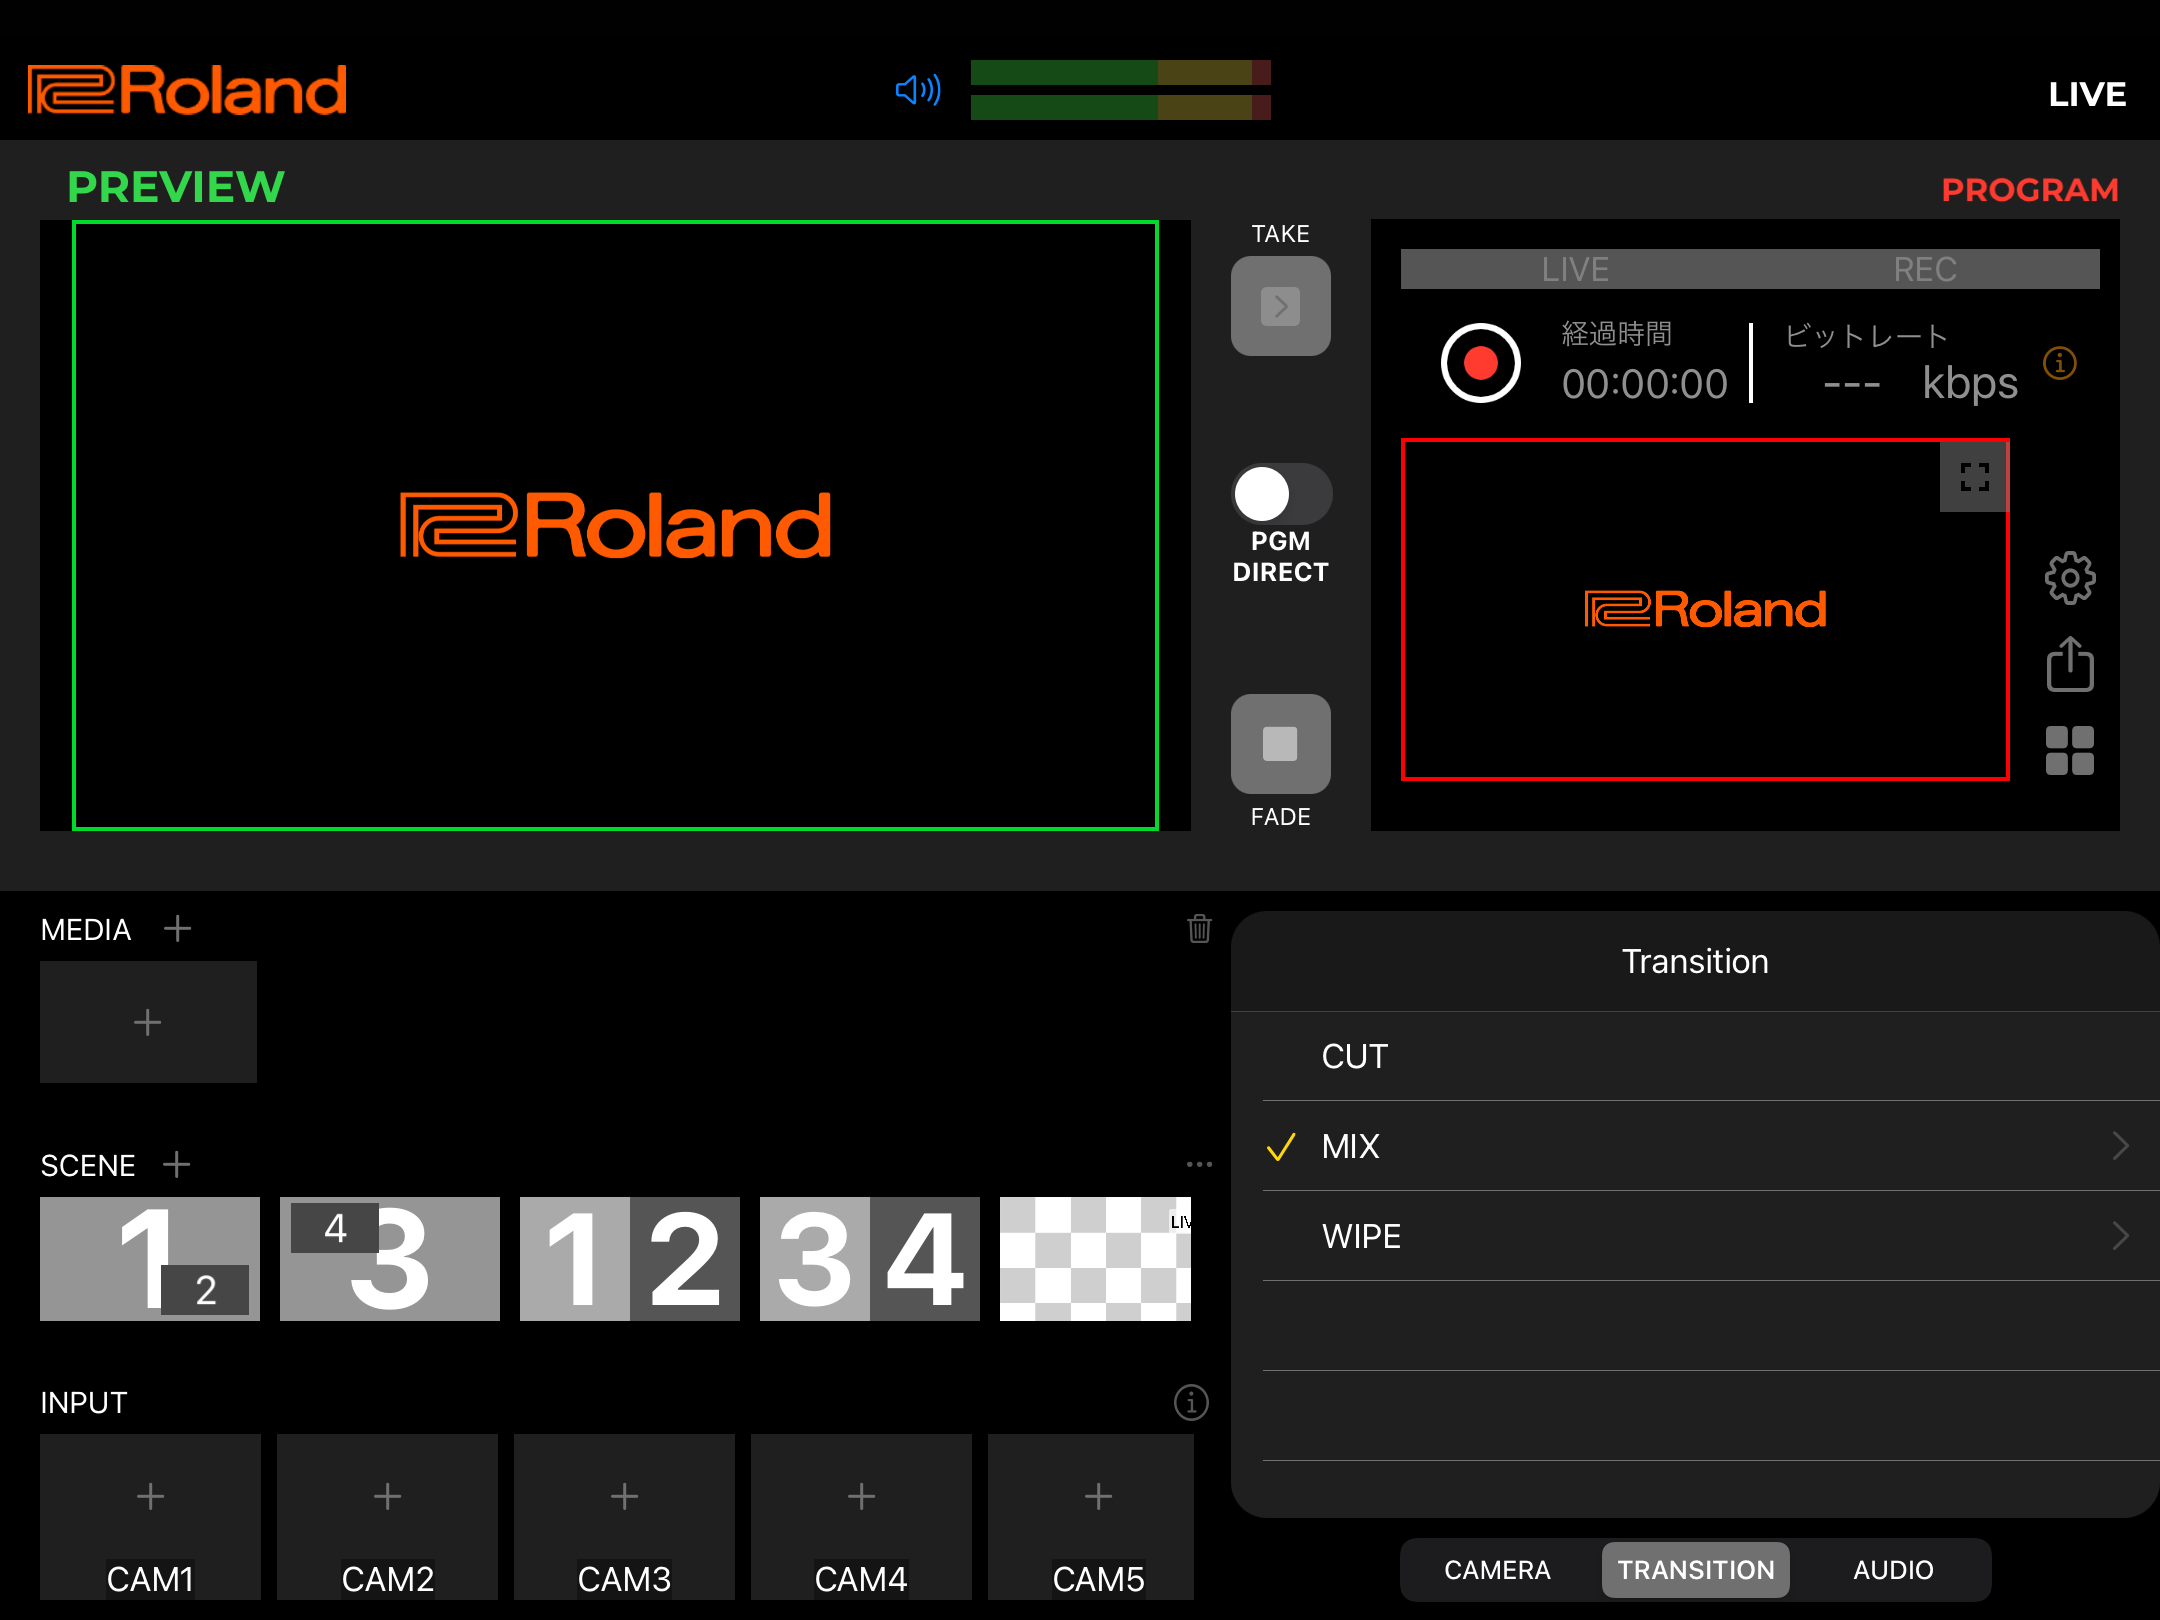Add camera to CAM2 slot
The image size is (2160, 1620).
click(x=387, y=1517)
